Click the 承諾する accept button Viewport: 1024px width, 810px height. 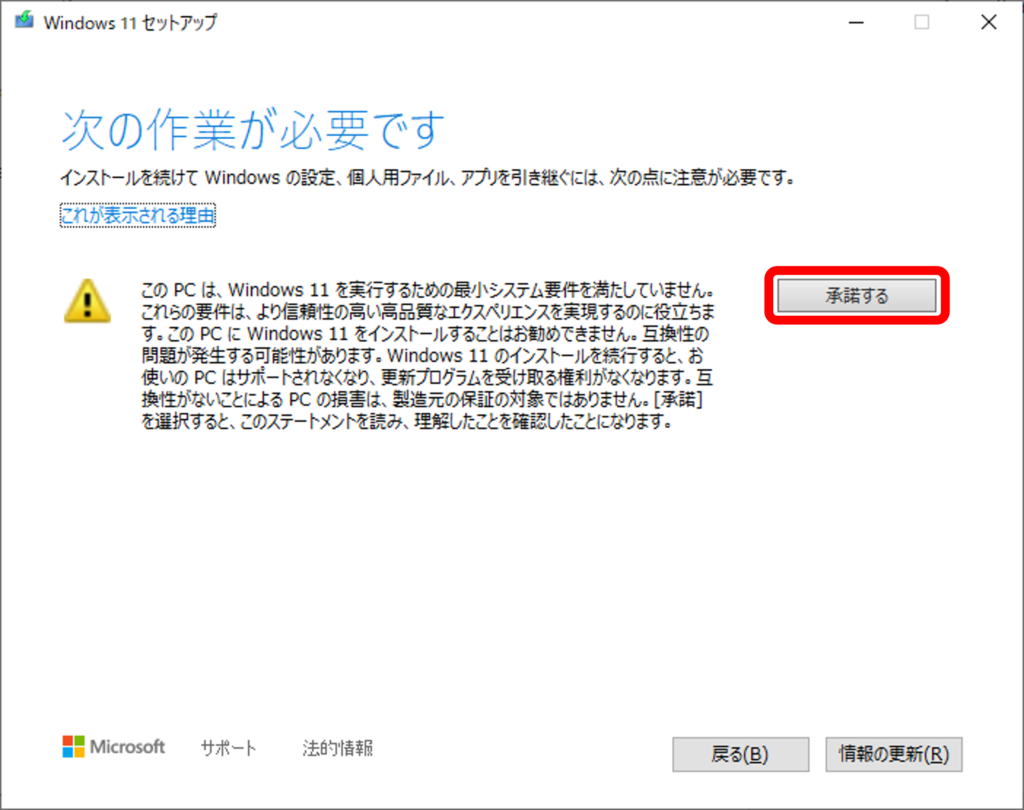pos(856,295)
